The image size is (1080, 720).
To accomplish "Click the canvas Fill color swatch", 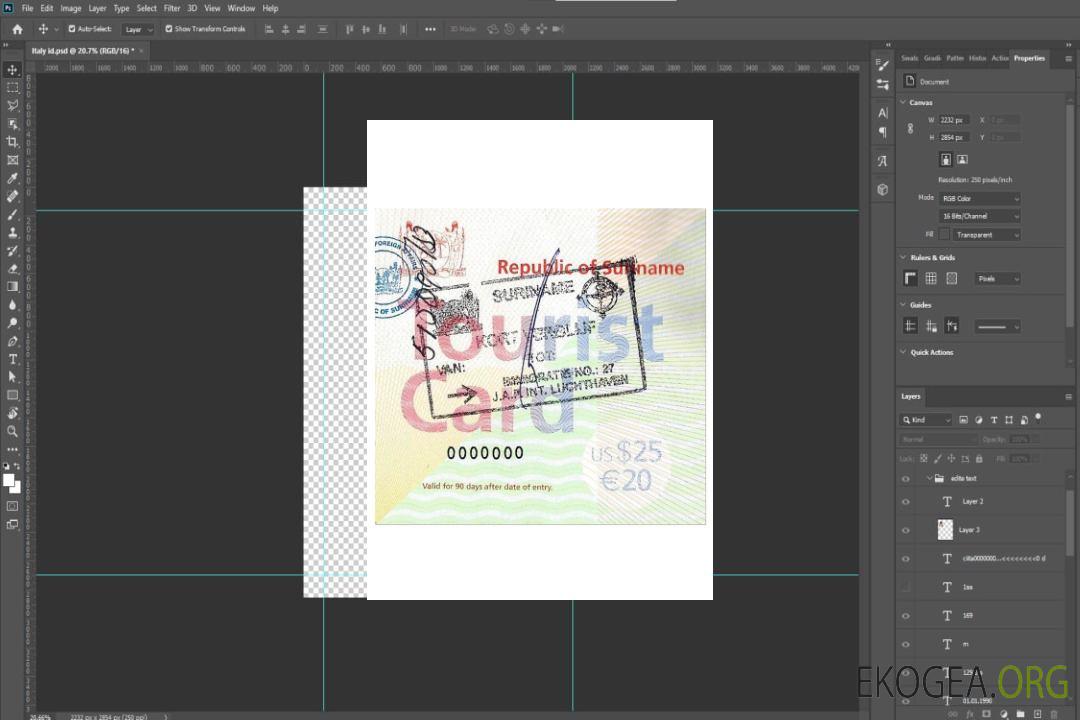I will click(x=944, y=235).
